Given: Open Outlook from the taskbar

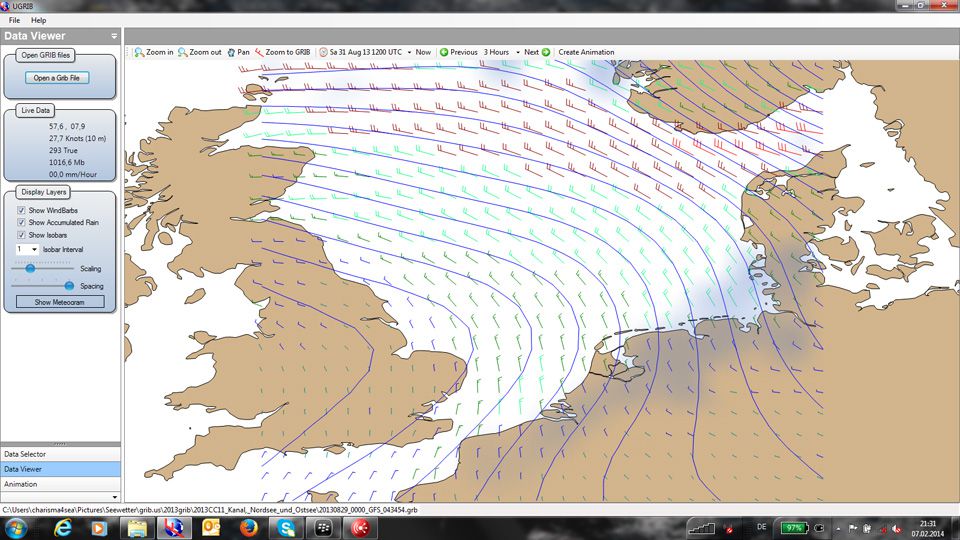Looking at the screenshot, I should click(x=211, y=528).
